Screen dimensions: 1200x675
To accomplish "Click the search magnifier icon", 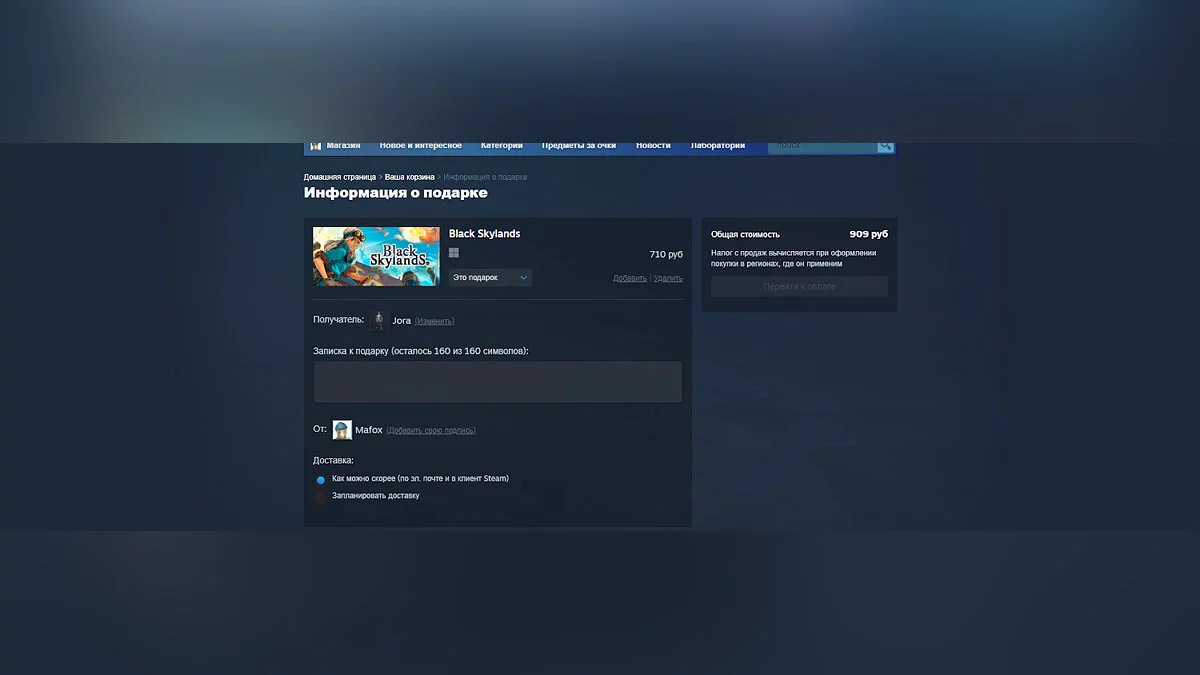I will (x=885, y=146).
